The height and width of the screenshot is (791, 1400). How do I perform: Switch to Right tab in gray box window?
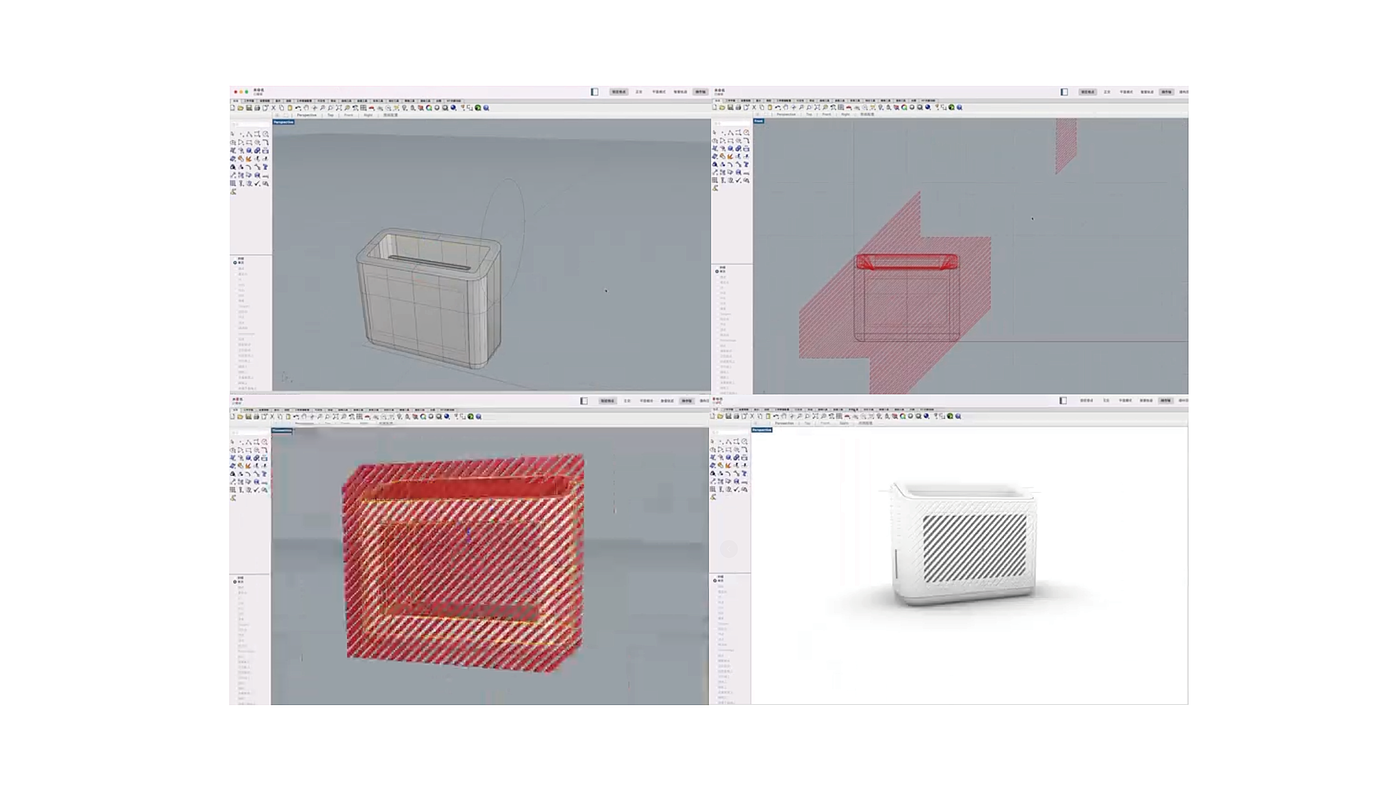pyautogui.click(x=368, y=115)
